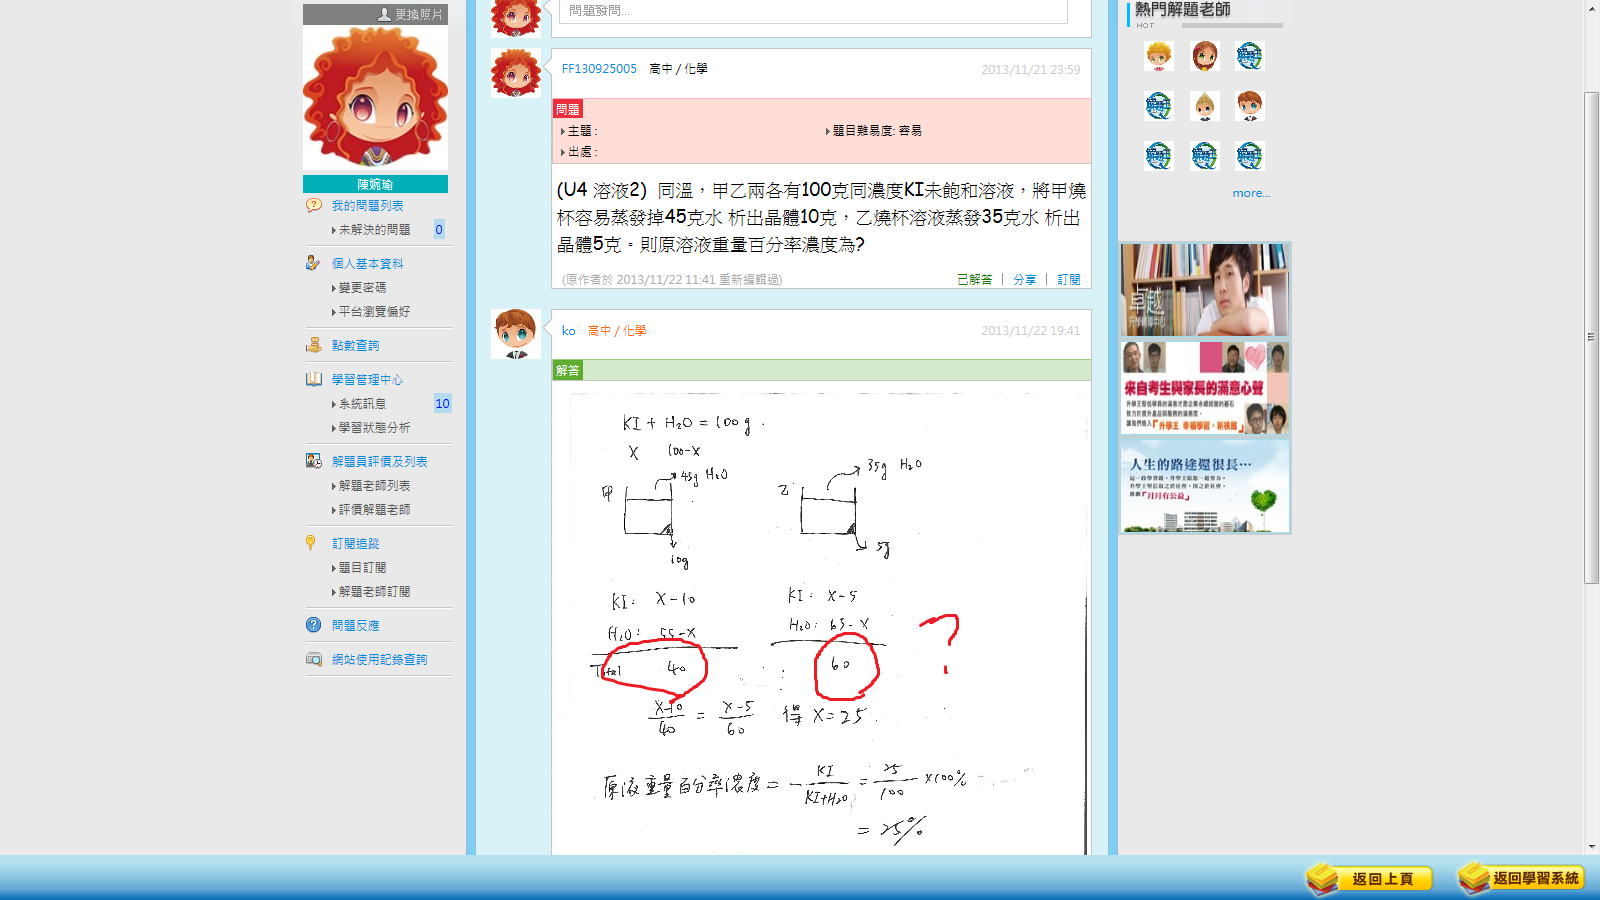Open 變更密碼 under 個人基本資料
The height and width of the screenshot is (900, 1600).
(362, 288)
